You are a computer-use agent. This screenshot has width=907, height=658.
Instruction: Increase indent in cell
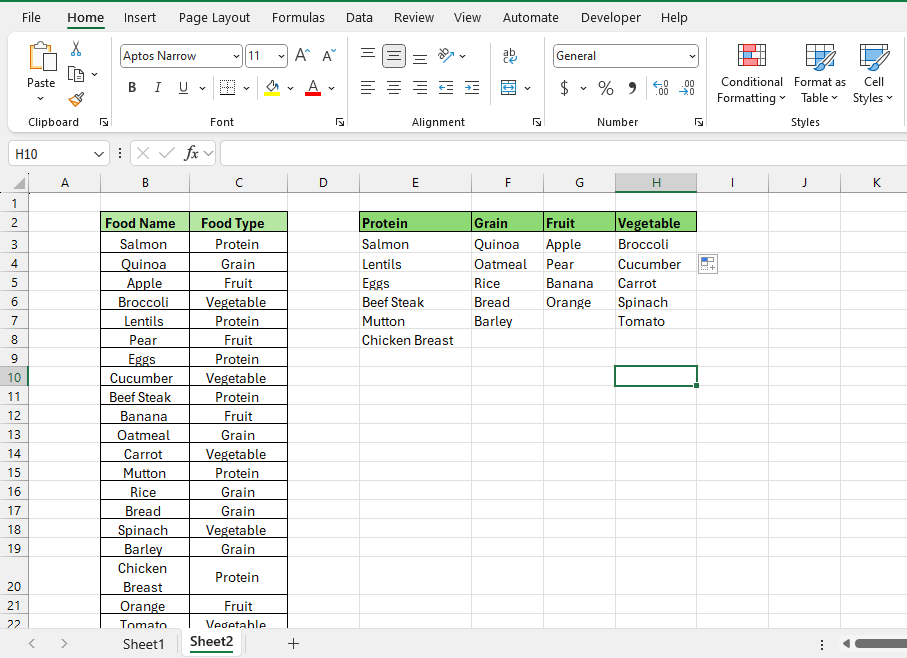tap(472, 88)
